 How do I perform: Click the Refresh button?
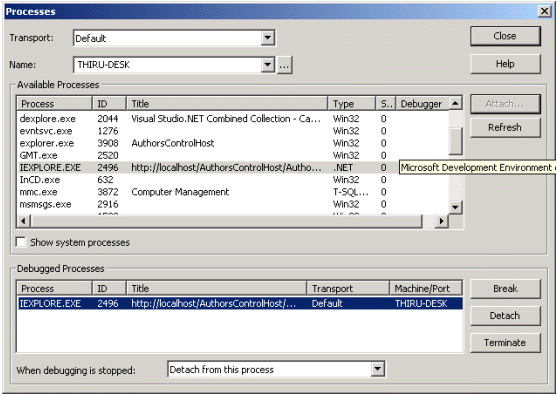tap(505, 127)
